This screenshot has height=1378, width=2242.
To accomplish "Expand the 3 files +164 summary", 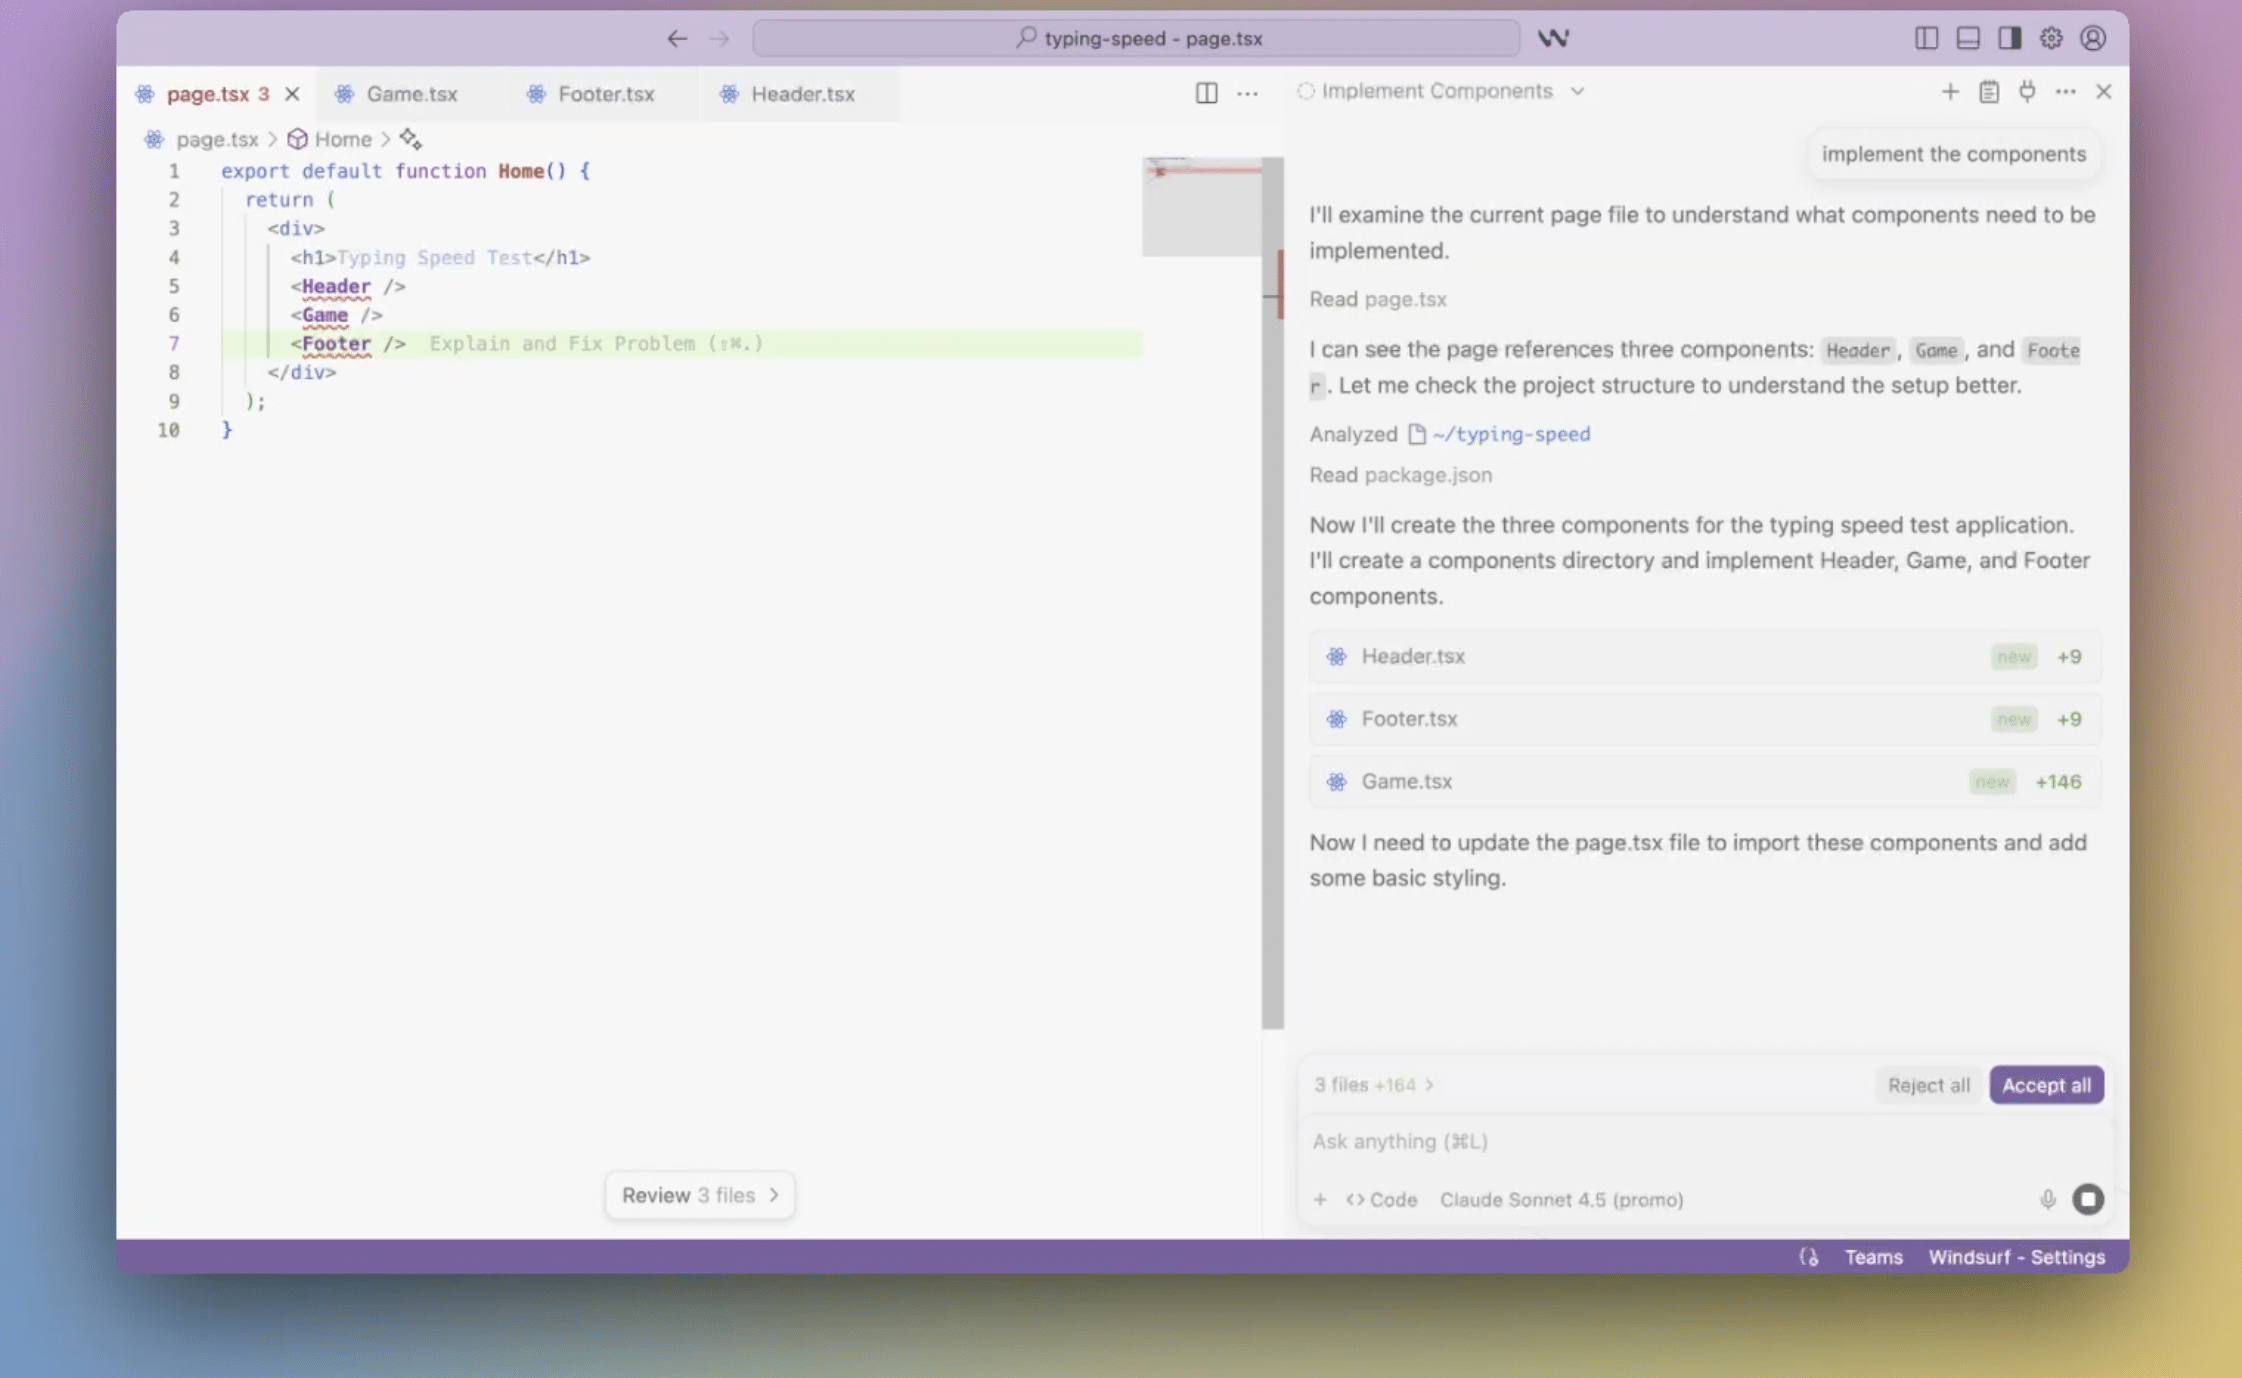I will point(1373,1085).
